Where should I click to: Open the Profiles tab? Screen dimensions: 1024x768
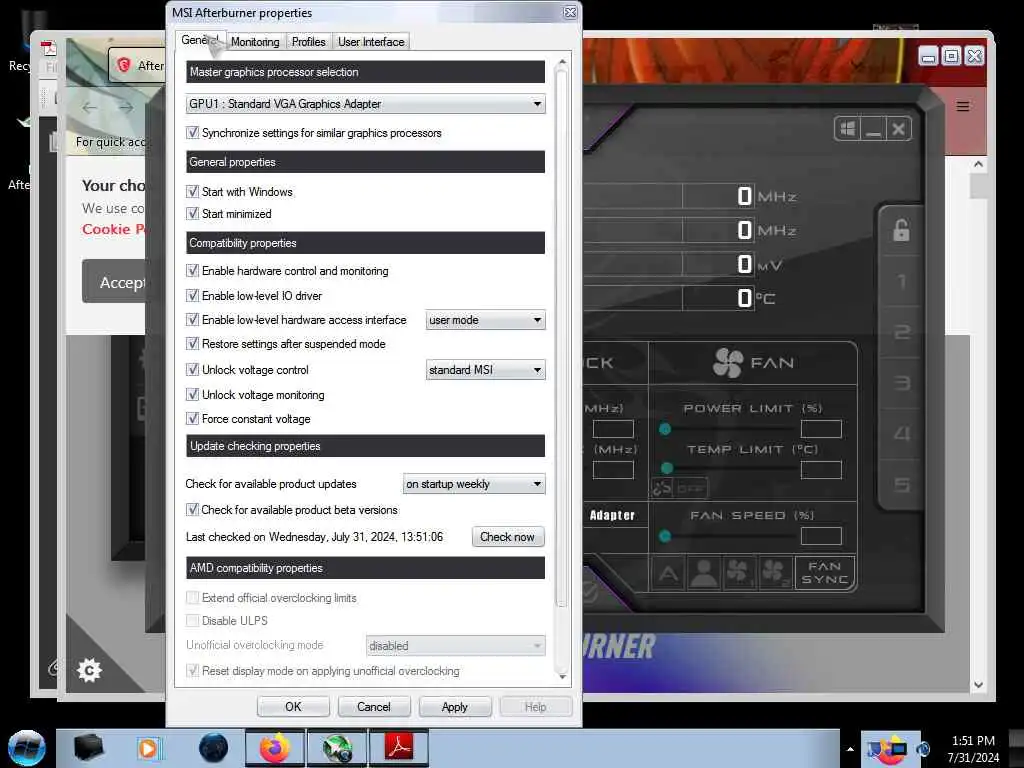click(308, 42)
